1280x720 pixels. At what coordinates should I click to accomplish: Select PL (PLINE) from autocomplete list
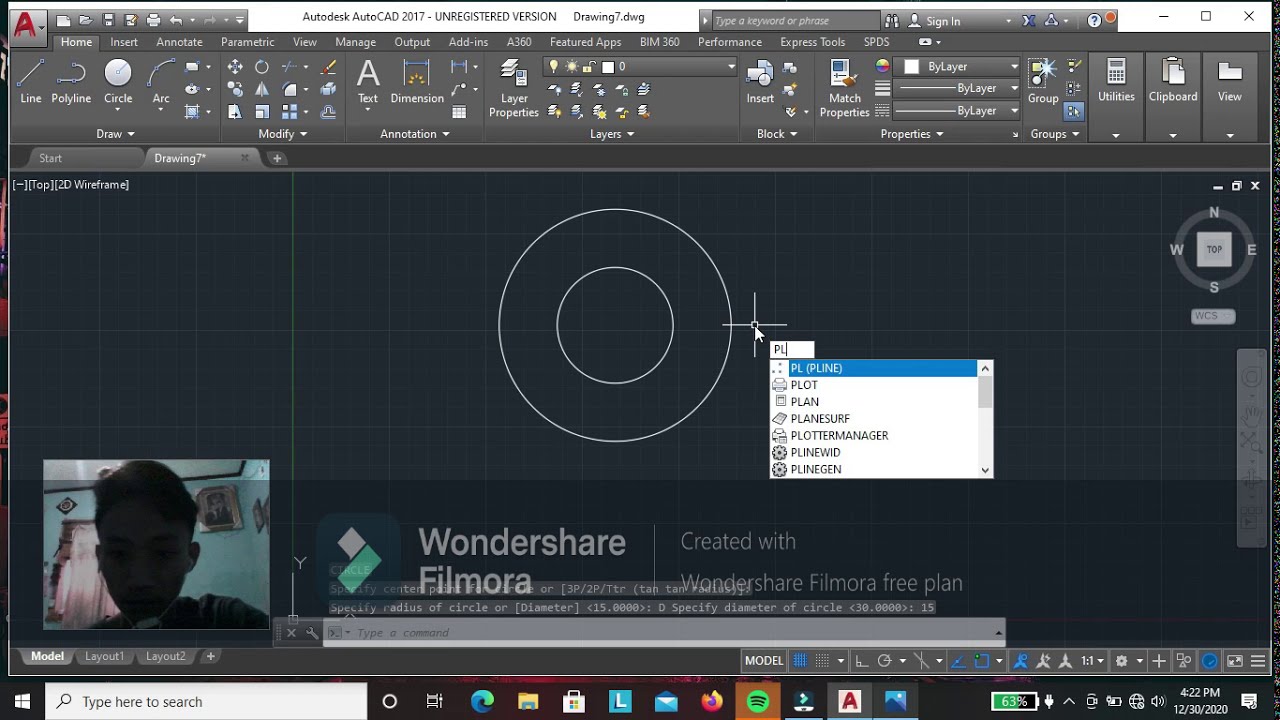click(x=873, y=368)
